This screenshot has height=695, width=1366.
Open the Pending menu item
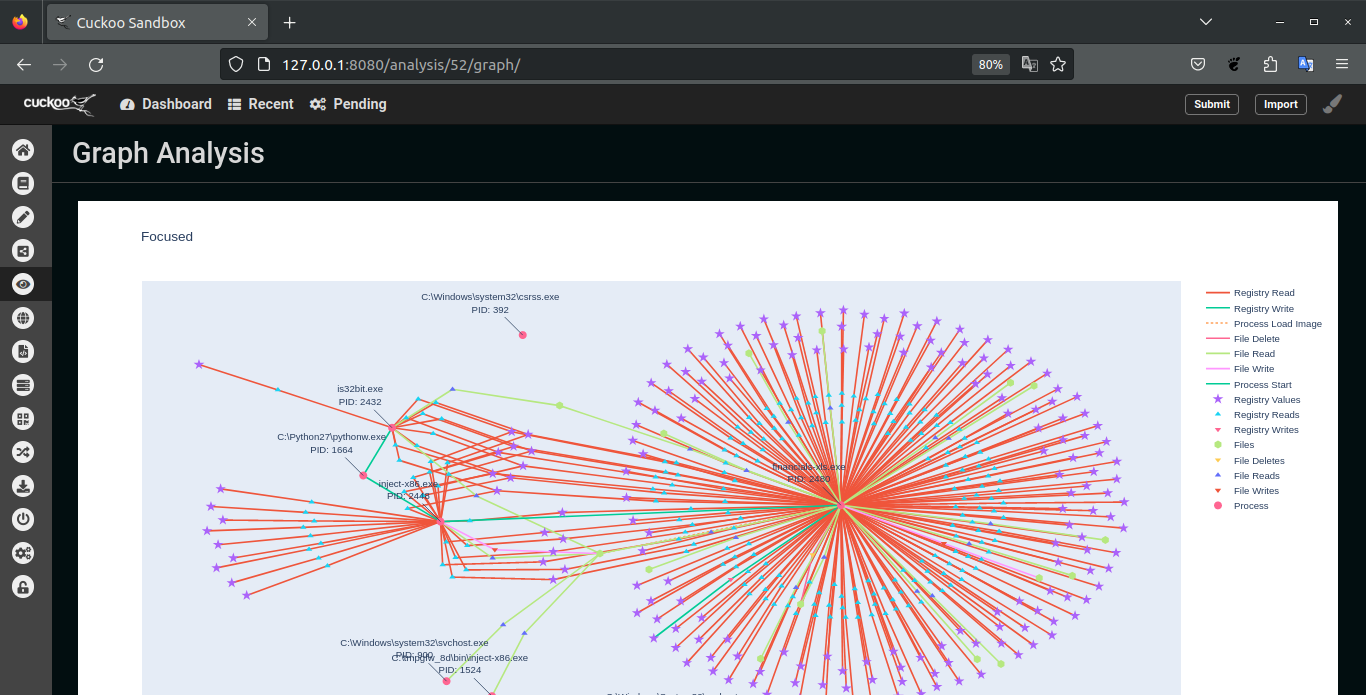point(348,104)
